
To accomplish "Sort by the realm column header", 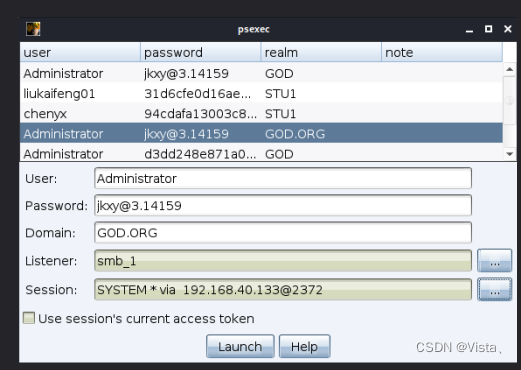I will coord(321,52).
